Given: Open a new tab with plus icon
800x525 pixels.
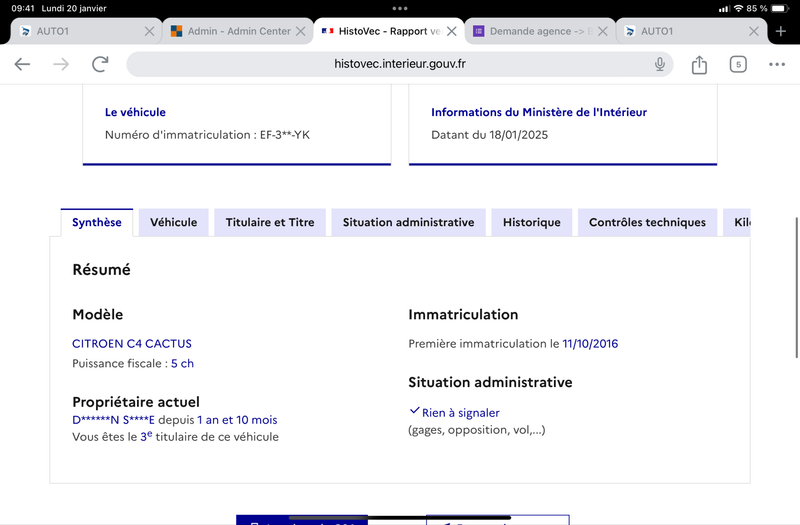Looking at the screenshot, I should click(781, 32).
